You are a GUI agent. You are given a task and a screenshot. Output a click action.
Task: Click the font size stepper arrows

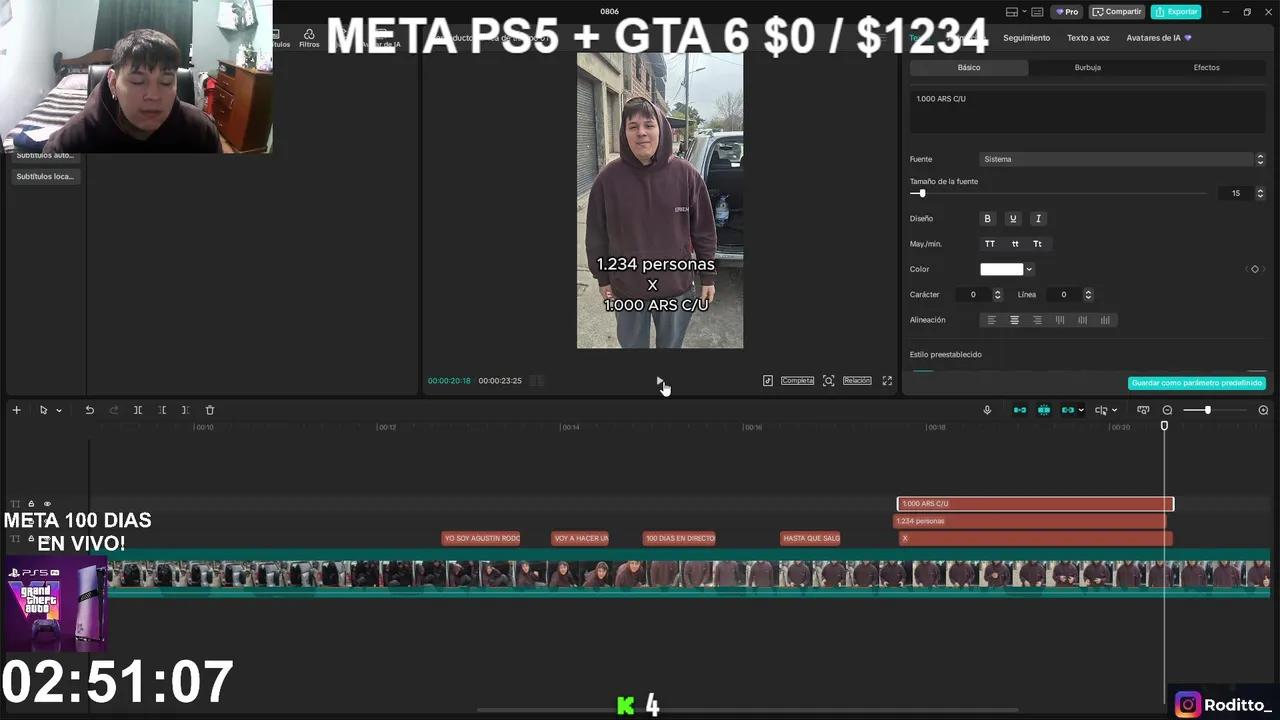pyautogui.click(x=1260, y=193)
